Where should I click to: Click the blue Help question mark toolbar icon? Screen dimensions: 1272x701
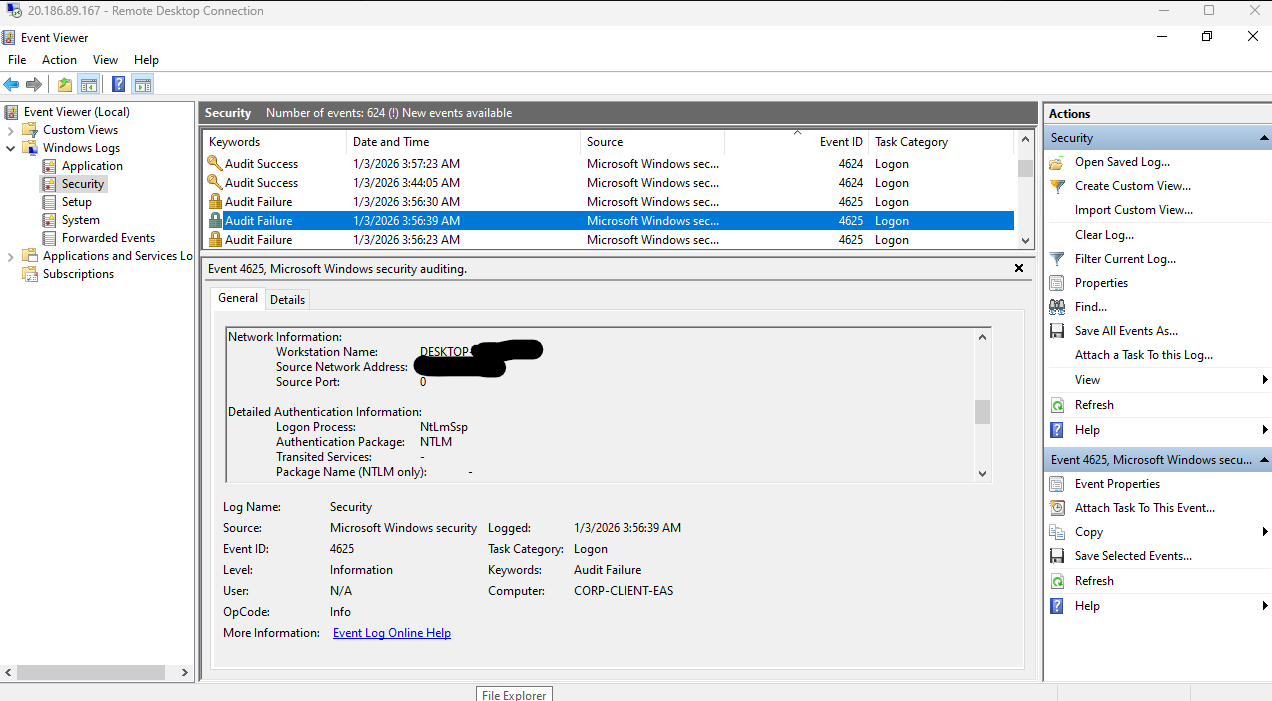(x=119, y=85)
